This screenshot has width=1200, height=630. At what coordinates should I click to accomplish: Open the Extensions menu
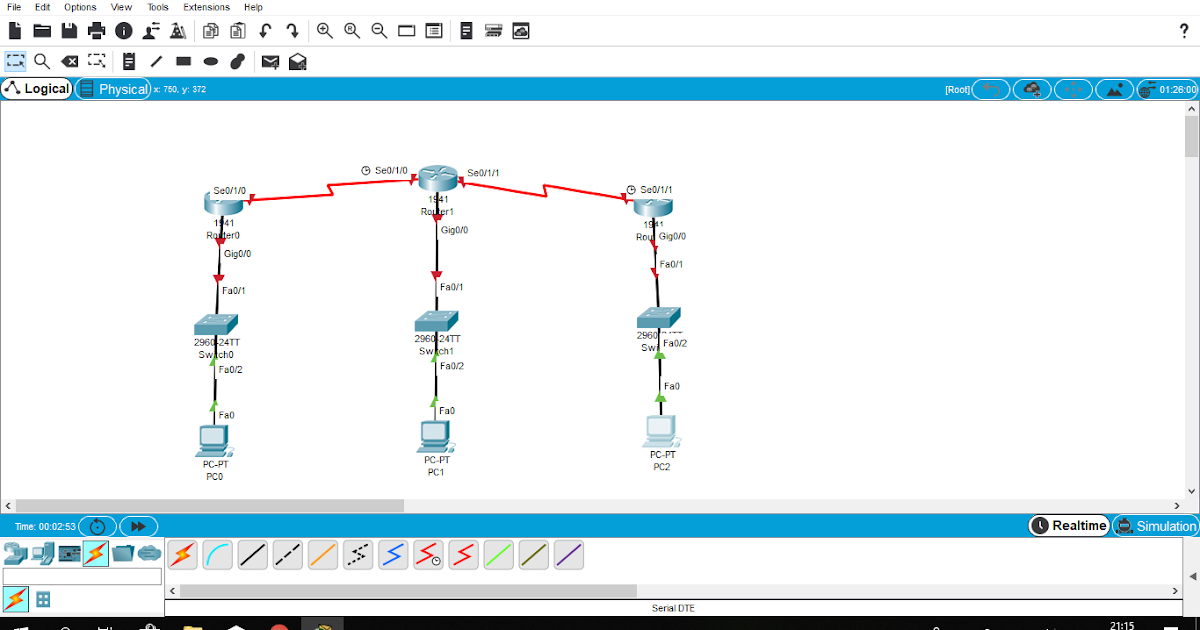coord(206,7)
